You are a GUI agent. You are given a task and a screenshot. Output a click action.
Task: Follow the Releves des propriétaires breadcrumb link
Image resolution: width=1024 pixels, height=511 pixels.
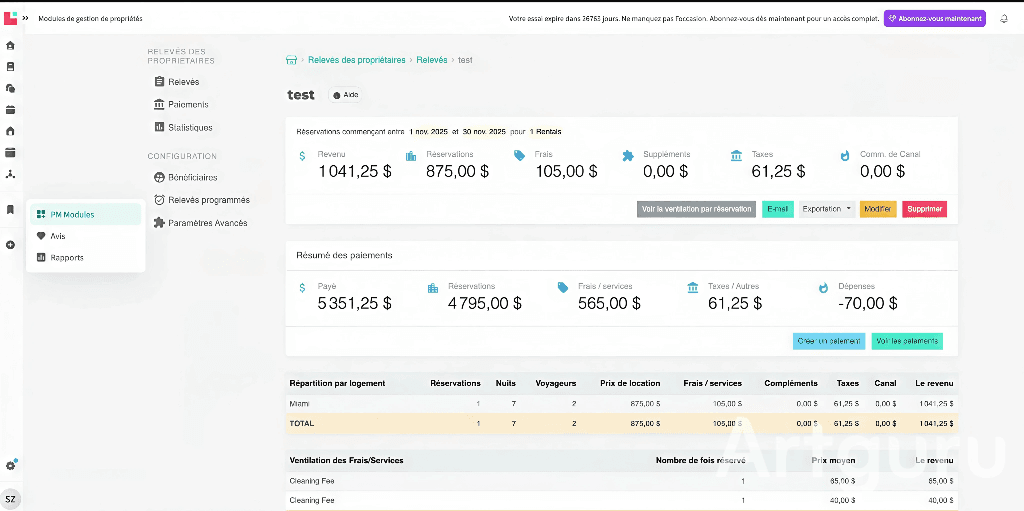point(357,60)
